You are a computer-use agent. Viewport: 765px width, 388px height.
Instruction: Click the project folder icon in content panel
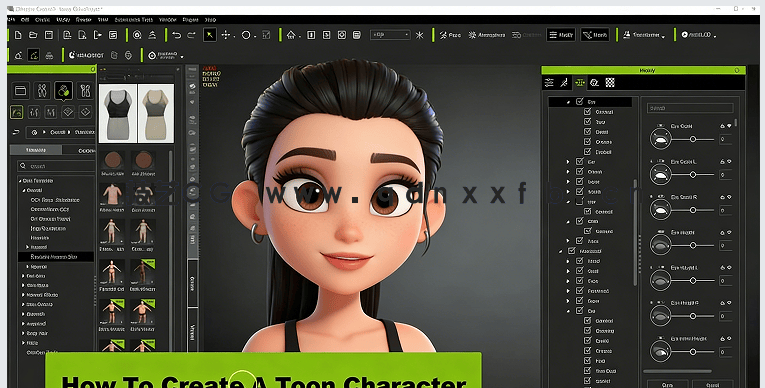coord(20,91)
